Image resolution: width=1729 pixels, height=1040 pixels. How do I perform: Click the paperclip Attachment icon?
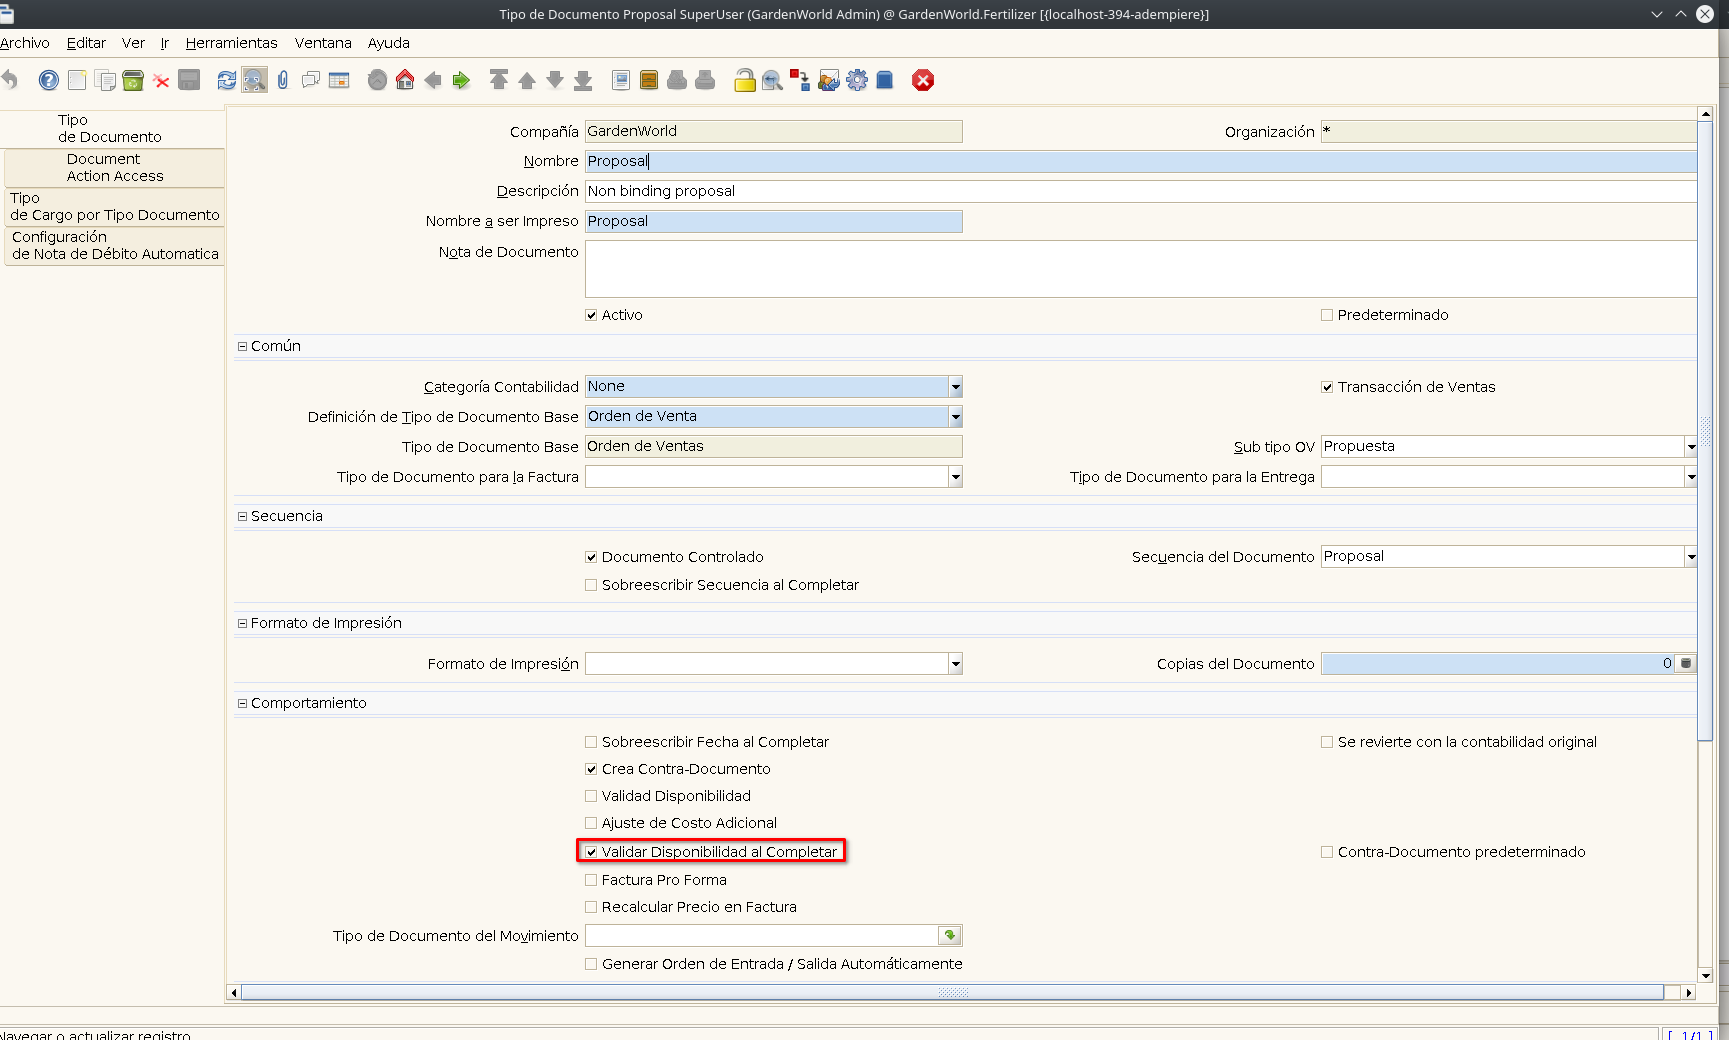click(283, 80)
